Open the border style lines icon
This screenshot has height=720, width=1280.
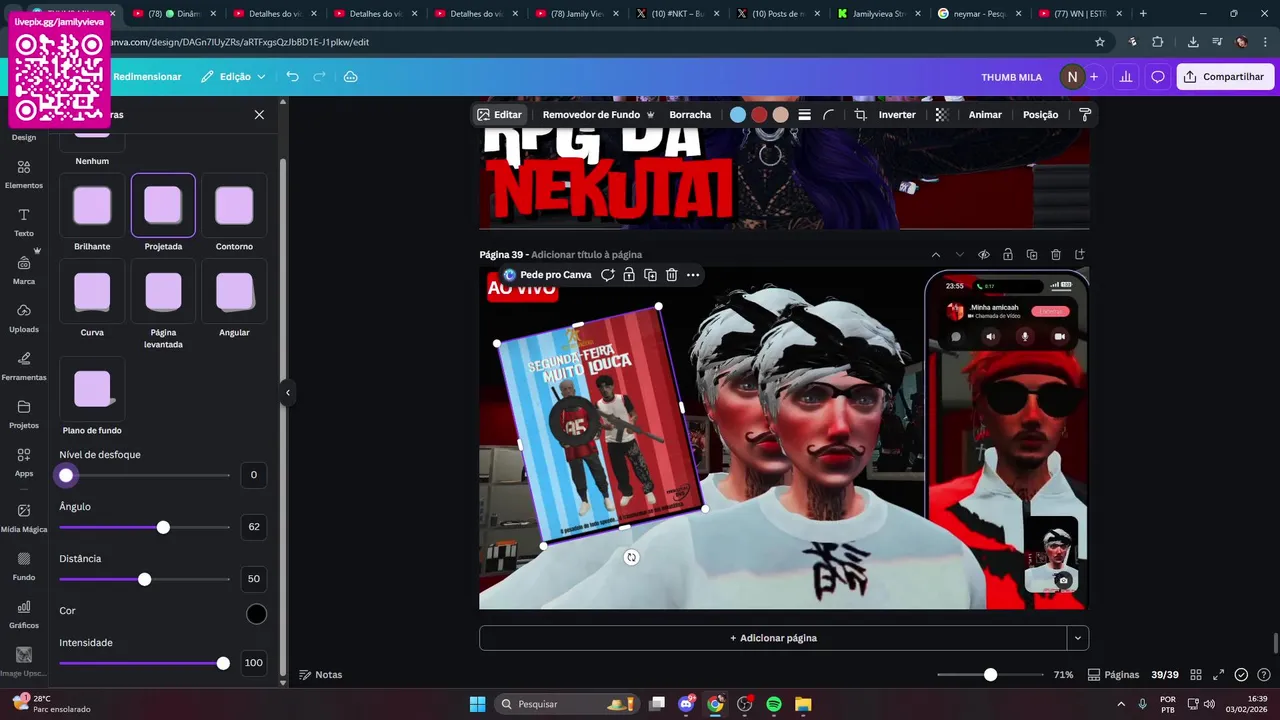pyautogui.click(x=804, y=115)
